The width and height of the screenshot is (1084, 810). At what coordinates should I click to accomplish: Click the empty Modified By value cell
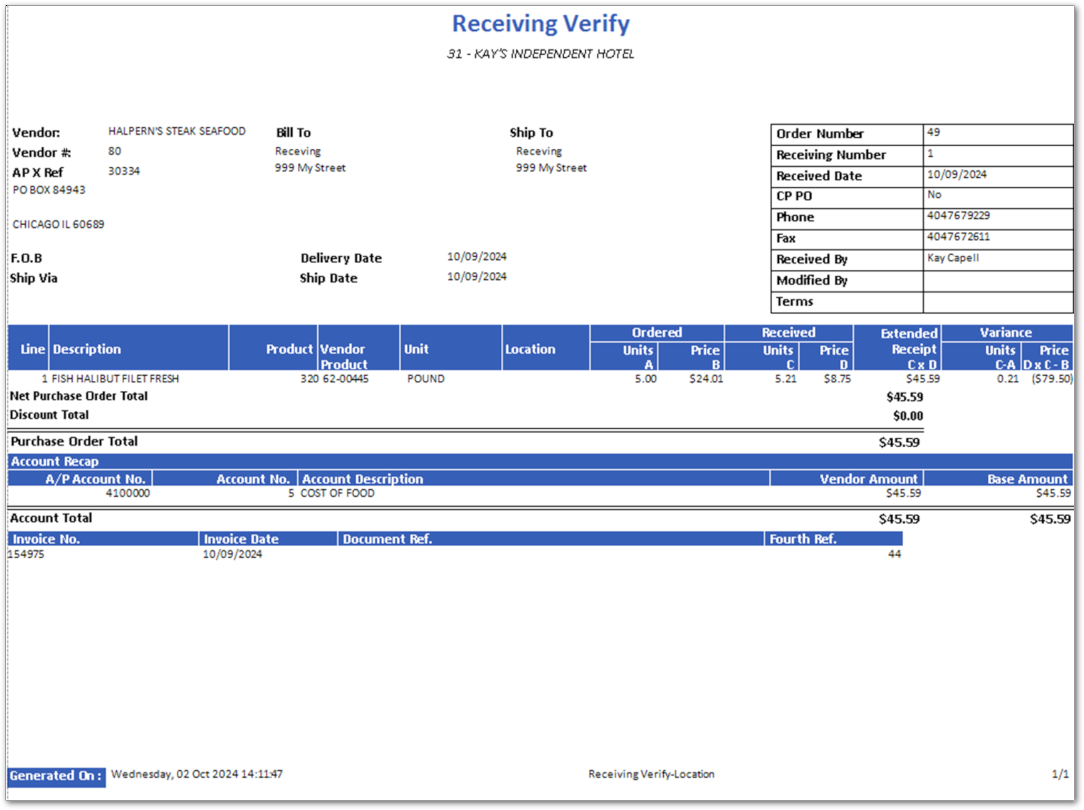(x=998, y=281)
